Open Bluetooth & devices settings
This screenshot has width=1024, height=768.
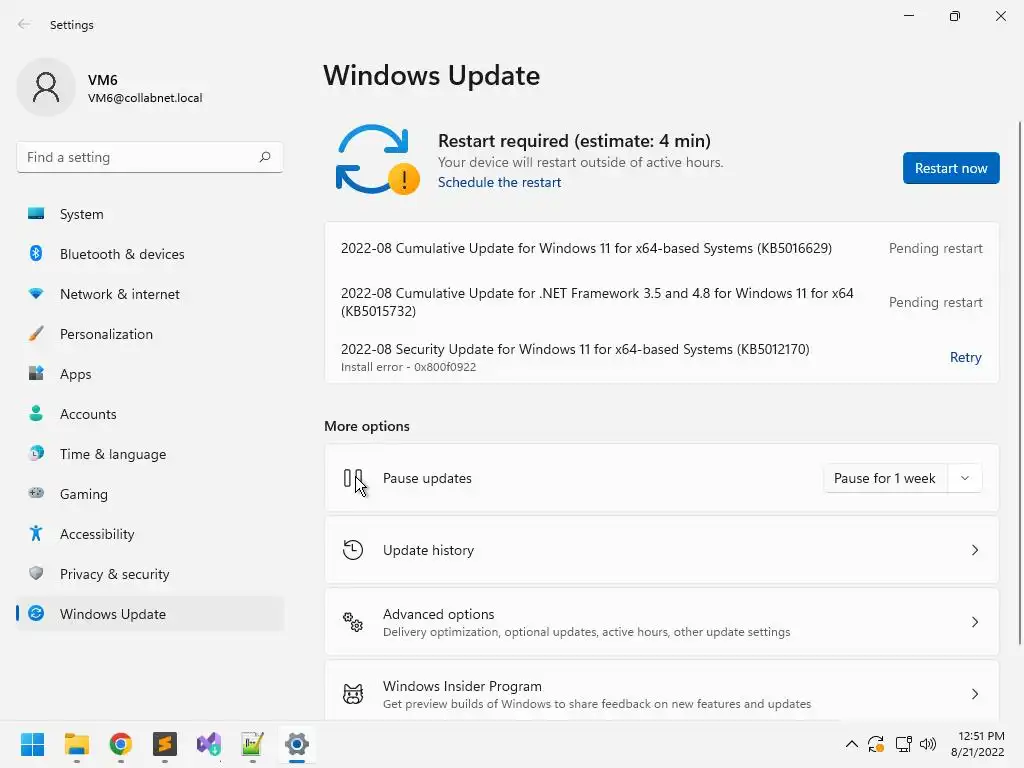tap(150, 254)
